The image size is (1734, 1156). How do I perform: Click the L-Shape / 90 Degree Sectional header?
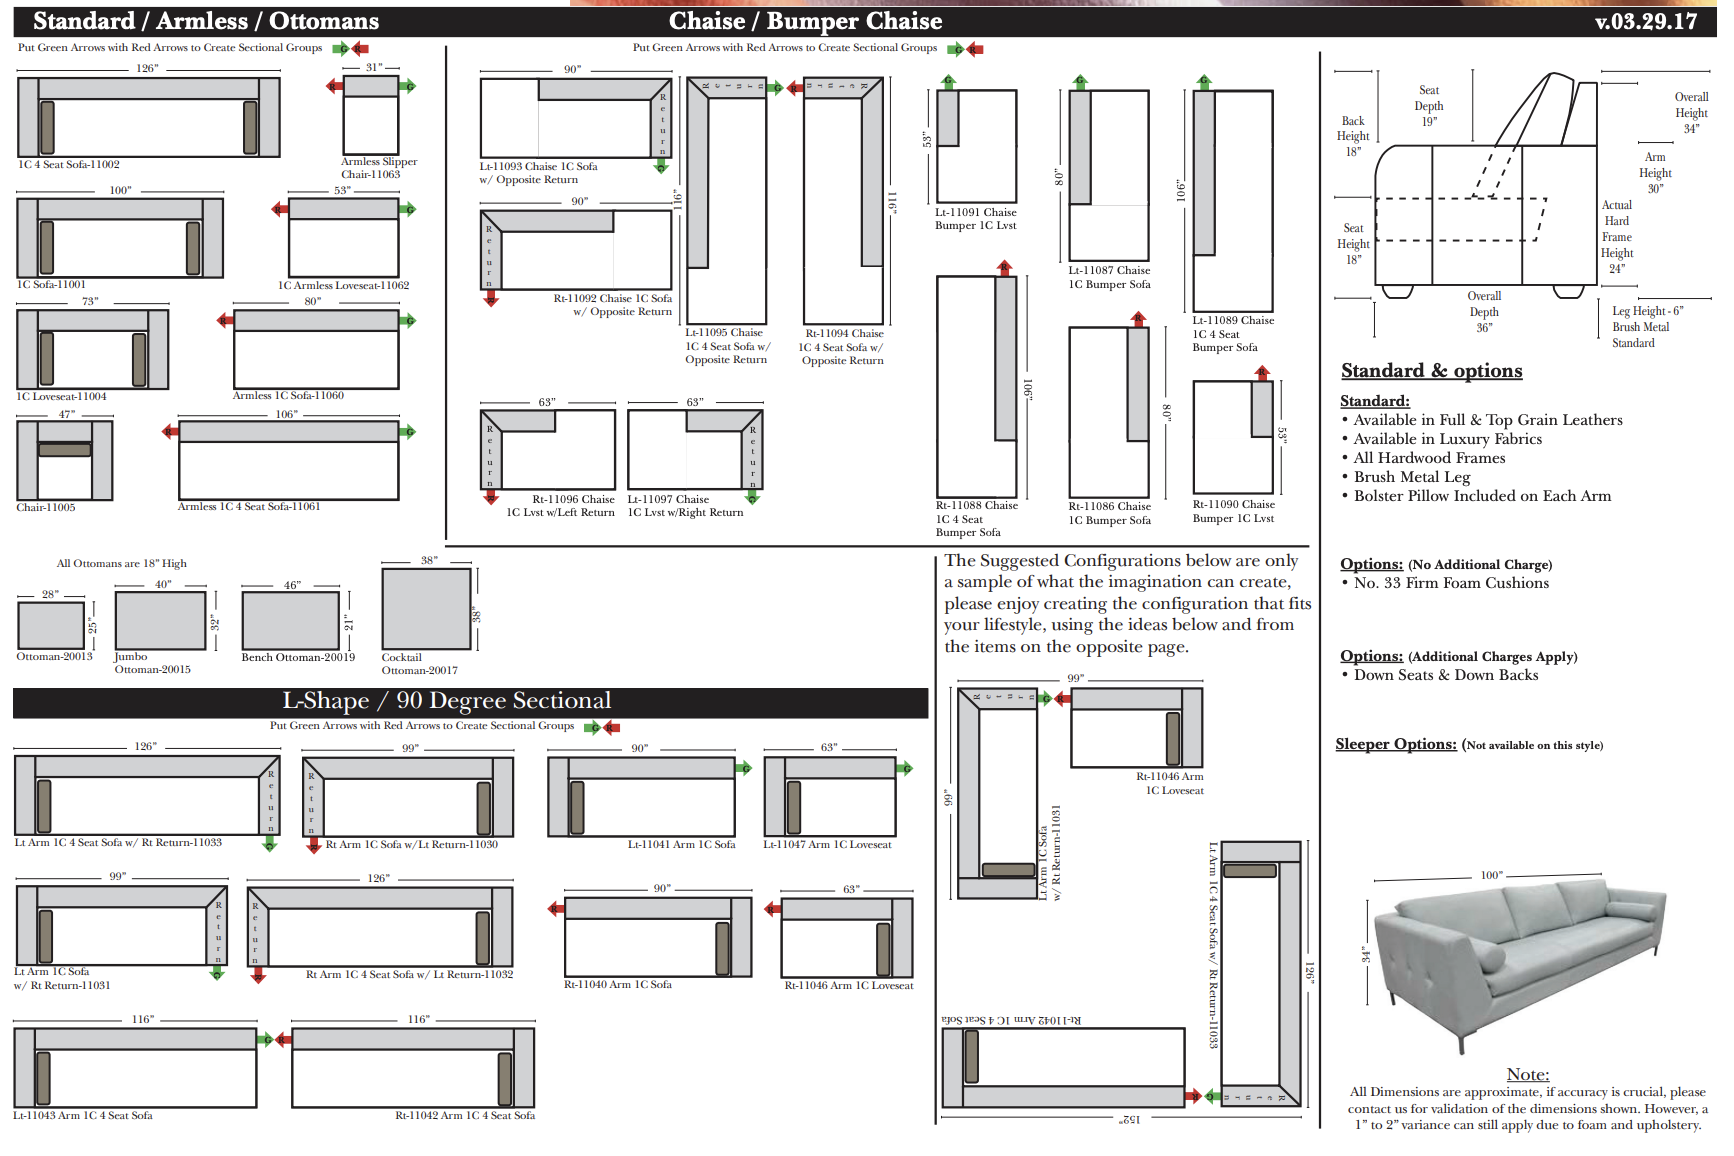pyautogui.click(x=446, y=701)
